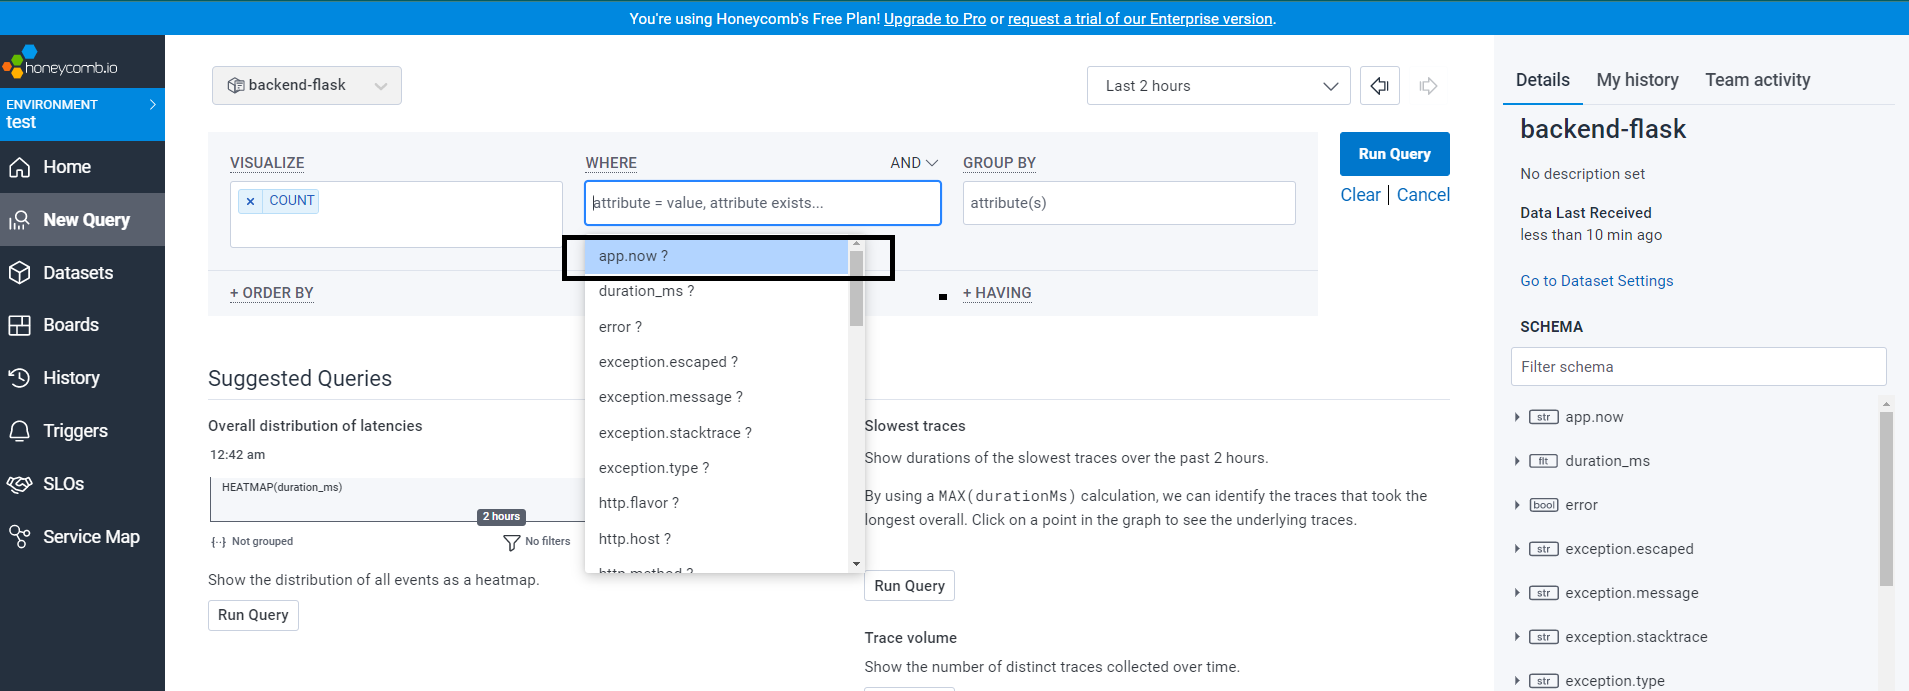Add a HAVING clause
Image resolution: width=1909 pixels, height=691 pixels.
point(997,293)
